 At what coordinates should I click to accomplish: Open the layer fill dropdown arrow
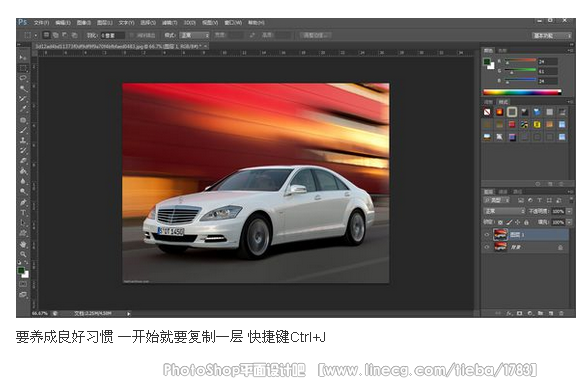point(569,222)
